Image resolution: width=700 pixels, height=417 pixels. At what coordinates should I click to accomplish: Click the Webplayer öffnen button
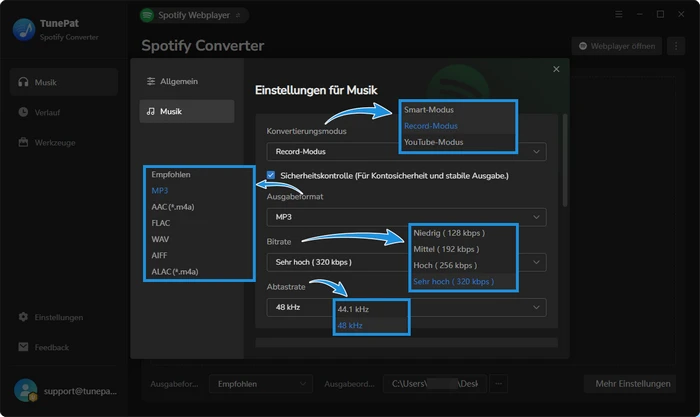pos(617,46)
